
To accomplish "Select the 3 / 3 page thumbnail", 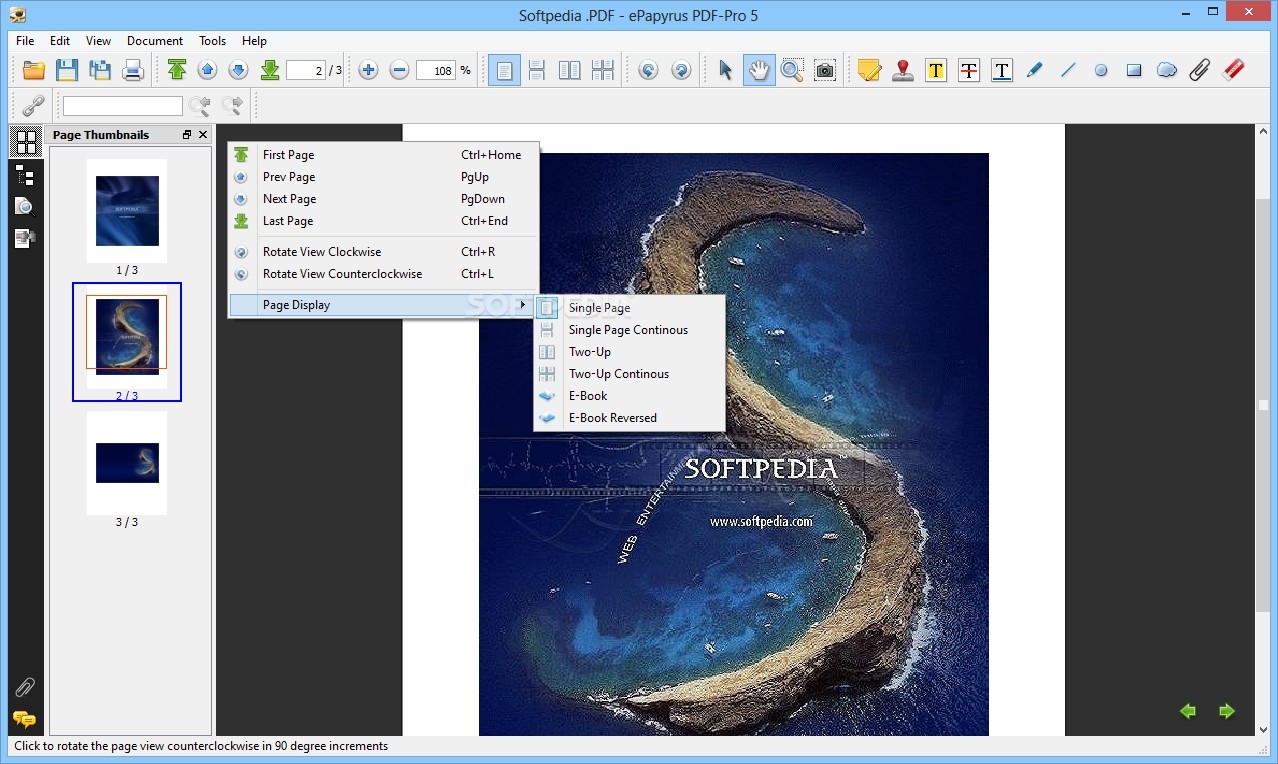I will tap(127, 463).
